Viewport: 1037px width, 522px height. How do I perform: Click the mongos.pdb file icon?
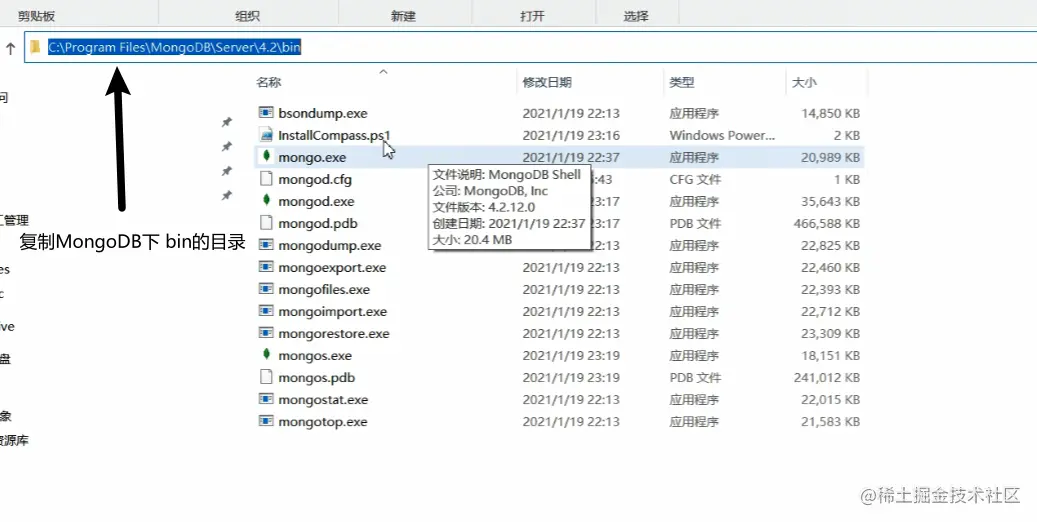(266, 377)
